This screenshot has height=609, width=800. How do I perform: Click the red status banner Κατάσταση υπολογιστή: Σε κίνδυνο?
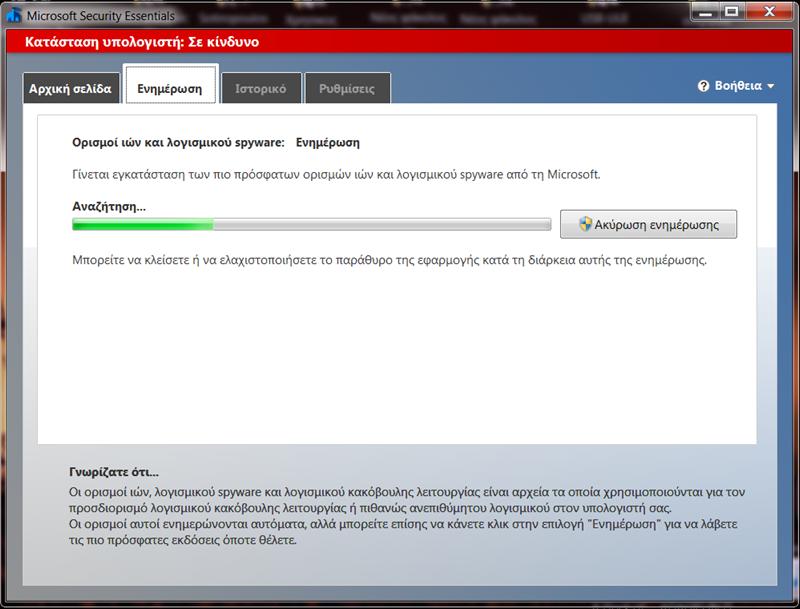pyautogui.click(x=399, y=42)
